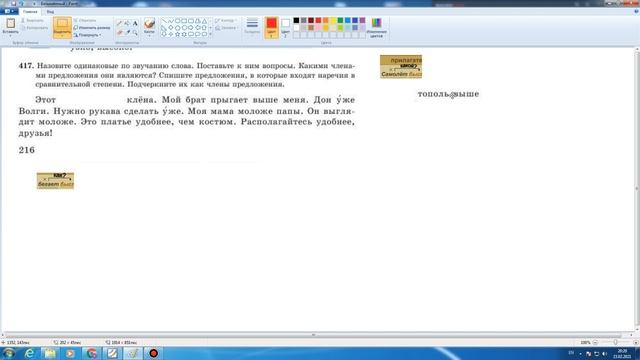Click the exercise number '417.' on canvas

(26, 66)
